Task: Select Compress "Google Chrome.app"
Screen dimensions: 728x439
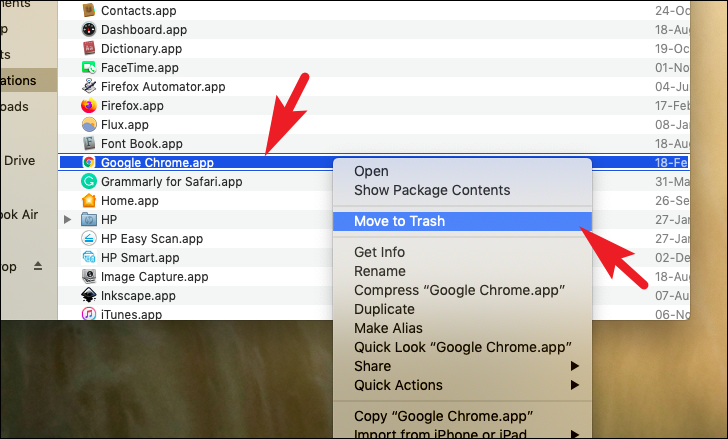Action: click(462, 290)
